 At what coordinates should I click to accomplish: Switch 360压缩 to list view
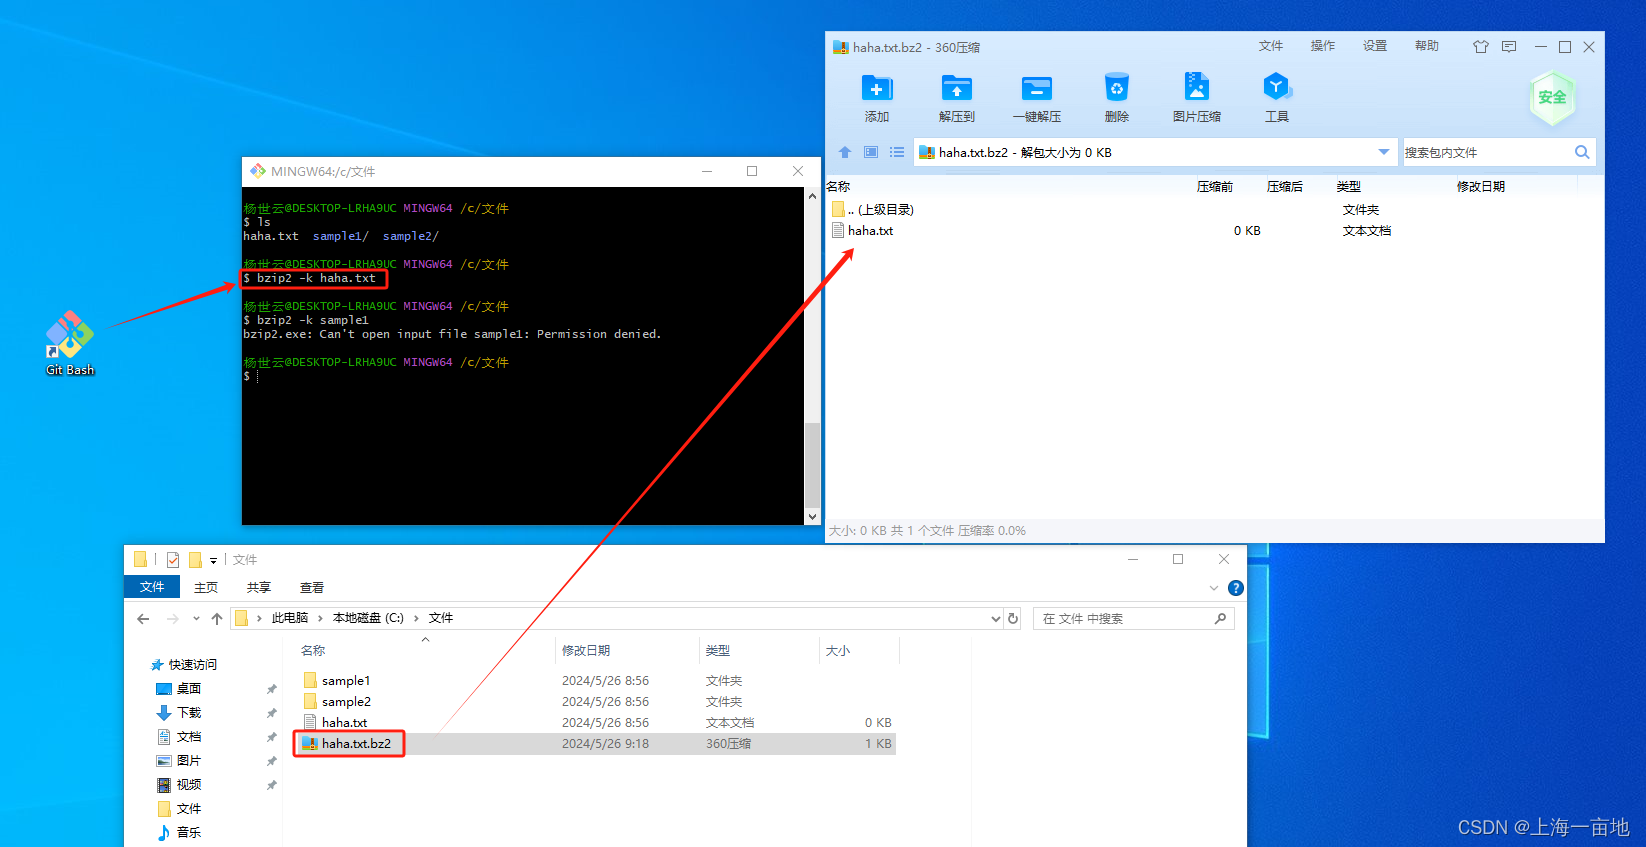(x=897, y=152)
